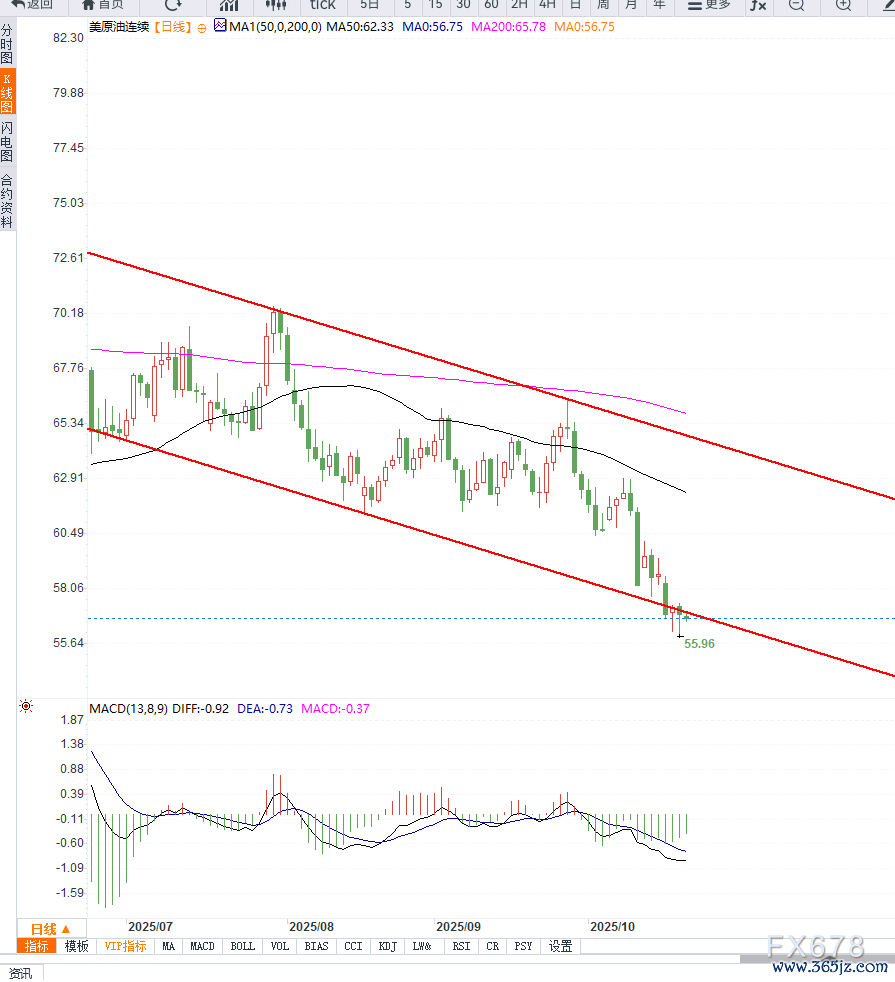
Task: Click the orange circle next to 日线
Action: (204, 28)
